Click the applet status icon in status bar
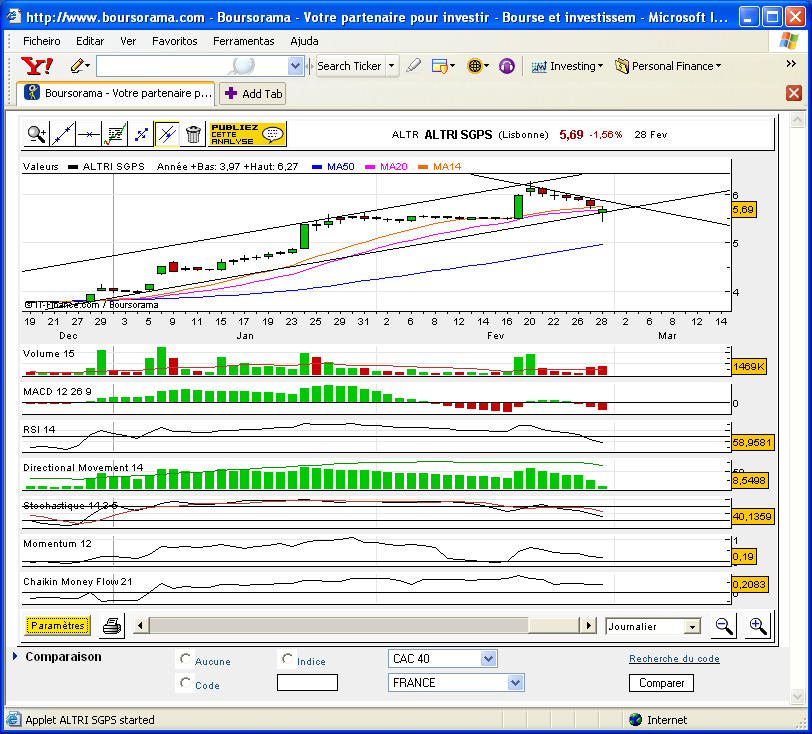This screenshot has width=812, height=734. point(13,719)
